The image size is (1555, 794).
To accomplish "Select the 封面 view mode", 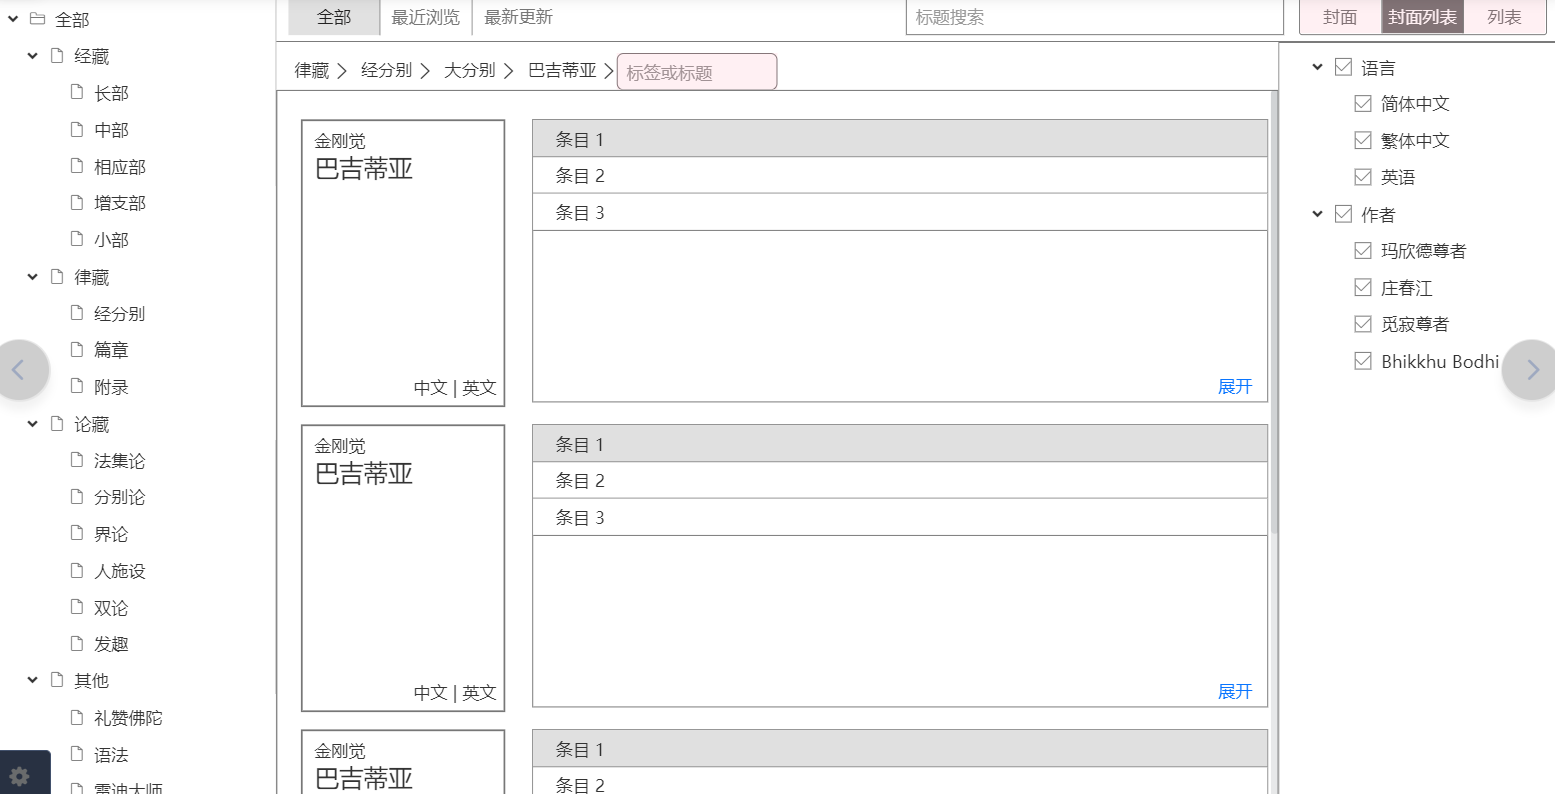I will point(1340,17).
